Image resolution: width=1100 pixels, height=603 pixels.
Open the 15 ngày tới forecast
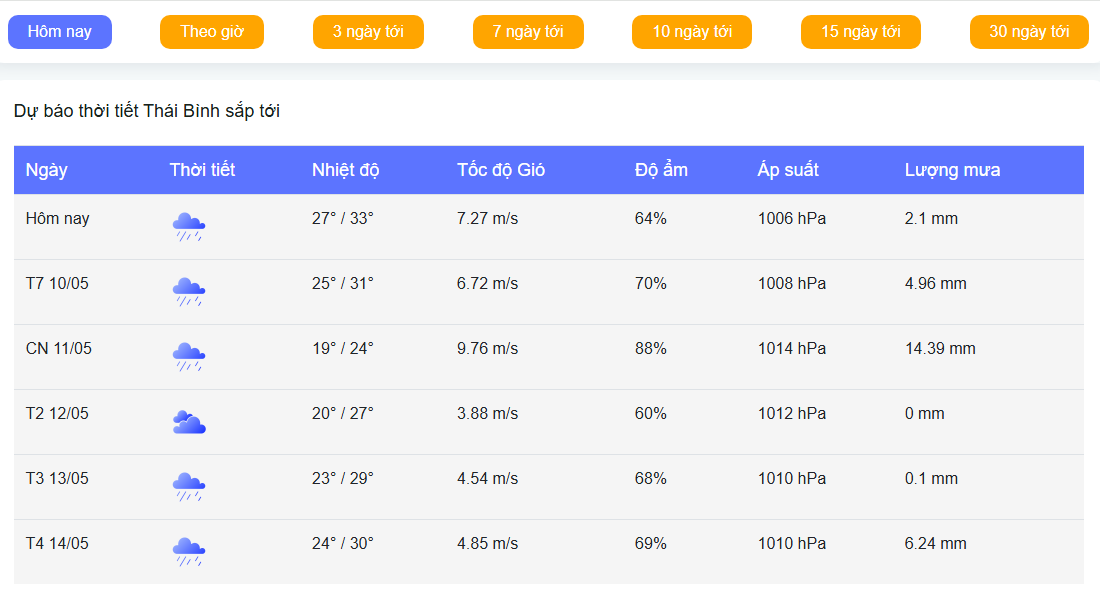point(861,32)
